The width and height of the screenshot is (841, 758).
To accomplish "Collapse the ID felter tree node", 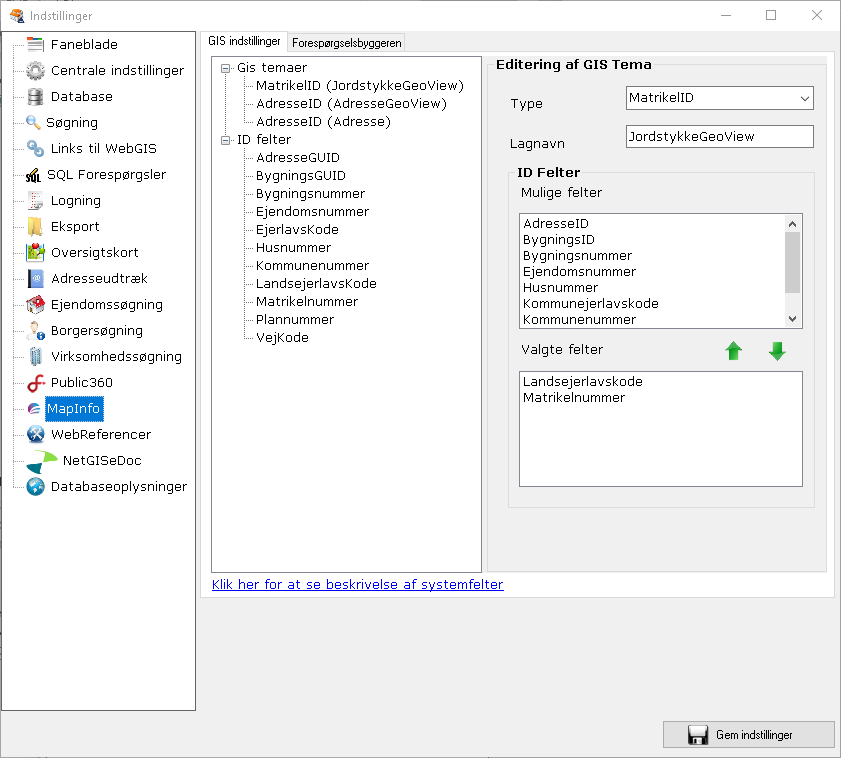I will pyautogui.click(x=224, y=139).
